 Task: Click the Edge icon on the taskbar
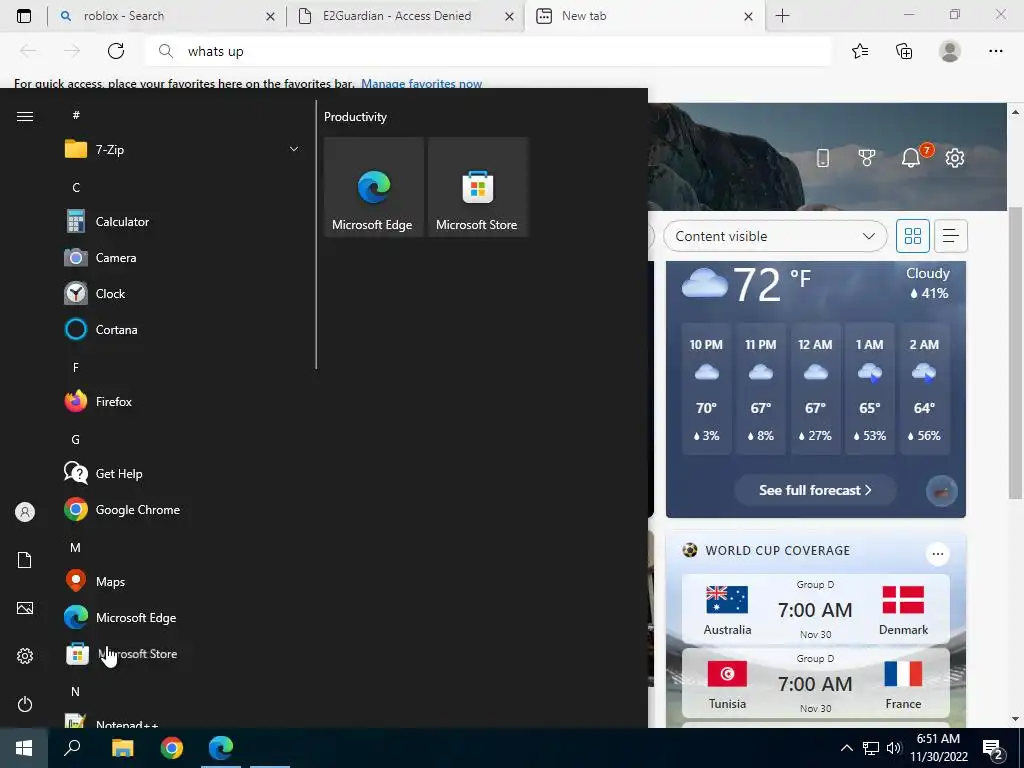[221, 748]
